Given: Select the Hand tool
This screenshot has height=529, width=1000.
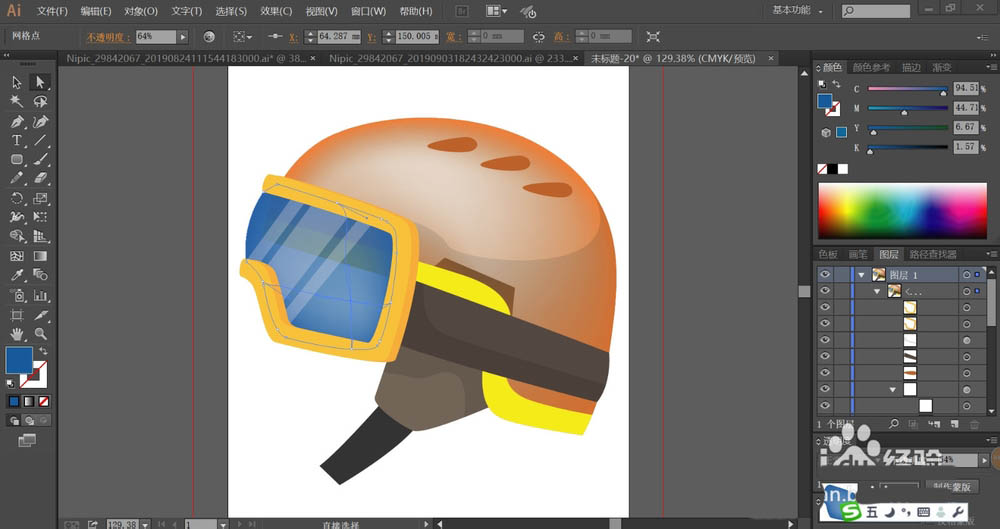Looking at the screenshot, I should click(17, 334).
